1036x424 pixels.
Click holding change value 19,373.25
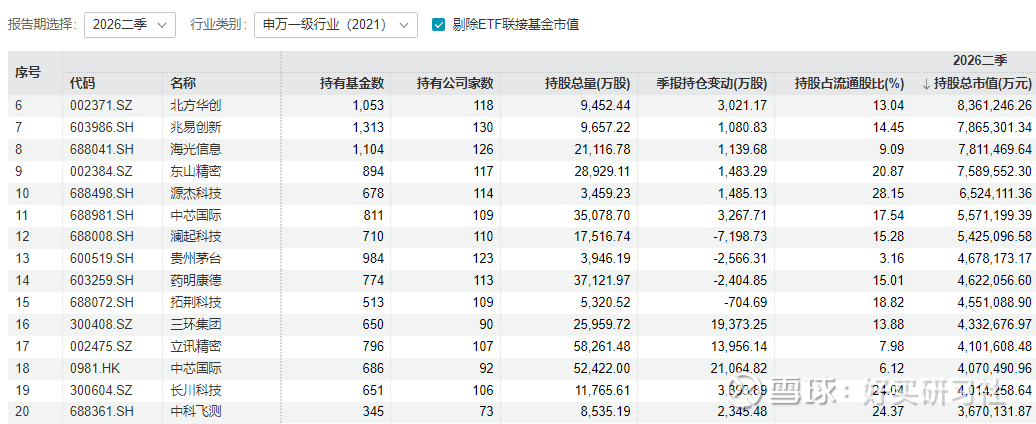click(739, 324)
